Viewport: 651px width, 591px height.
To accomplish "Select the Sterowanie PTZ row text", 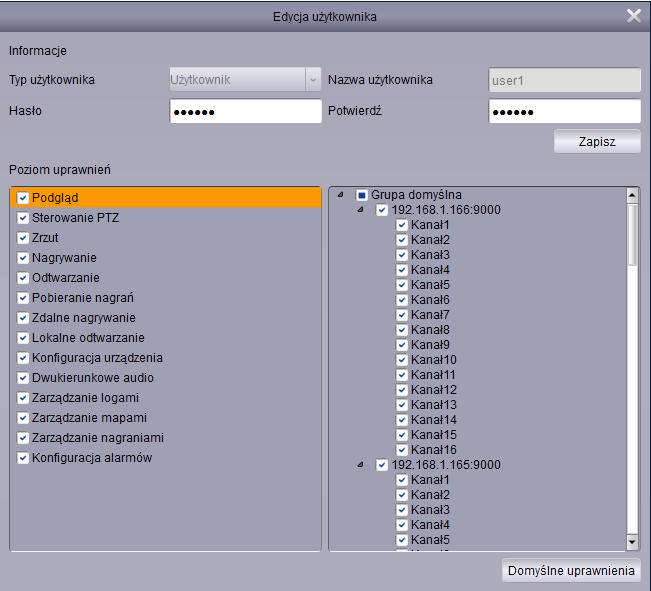I will point(75,218).
